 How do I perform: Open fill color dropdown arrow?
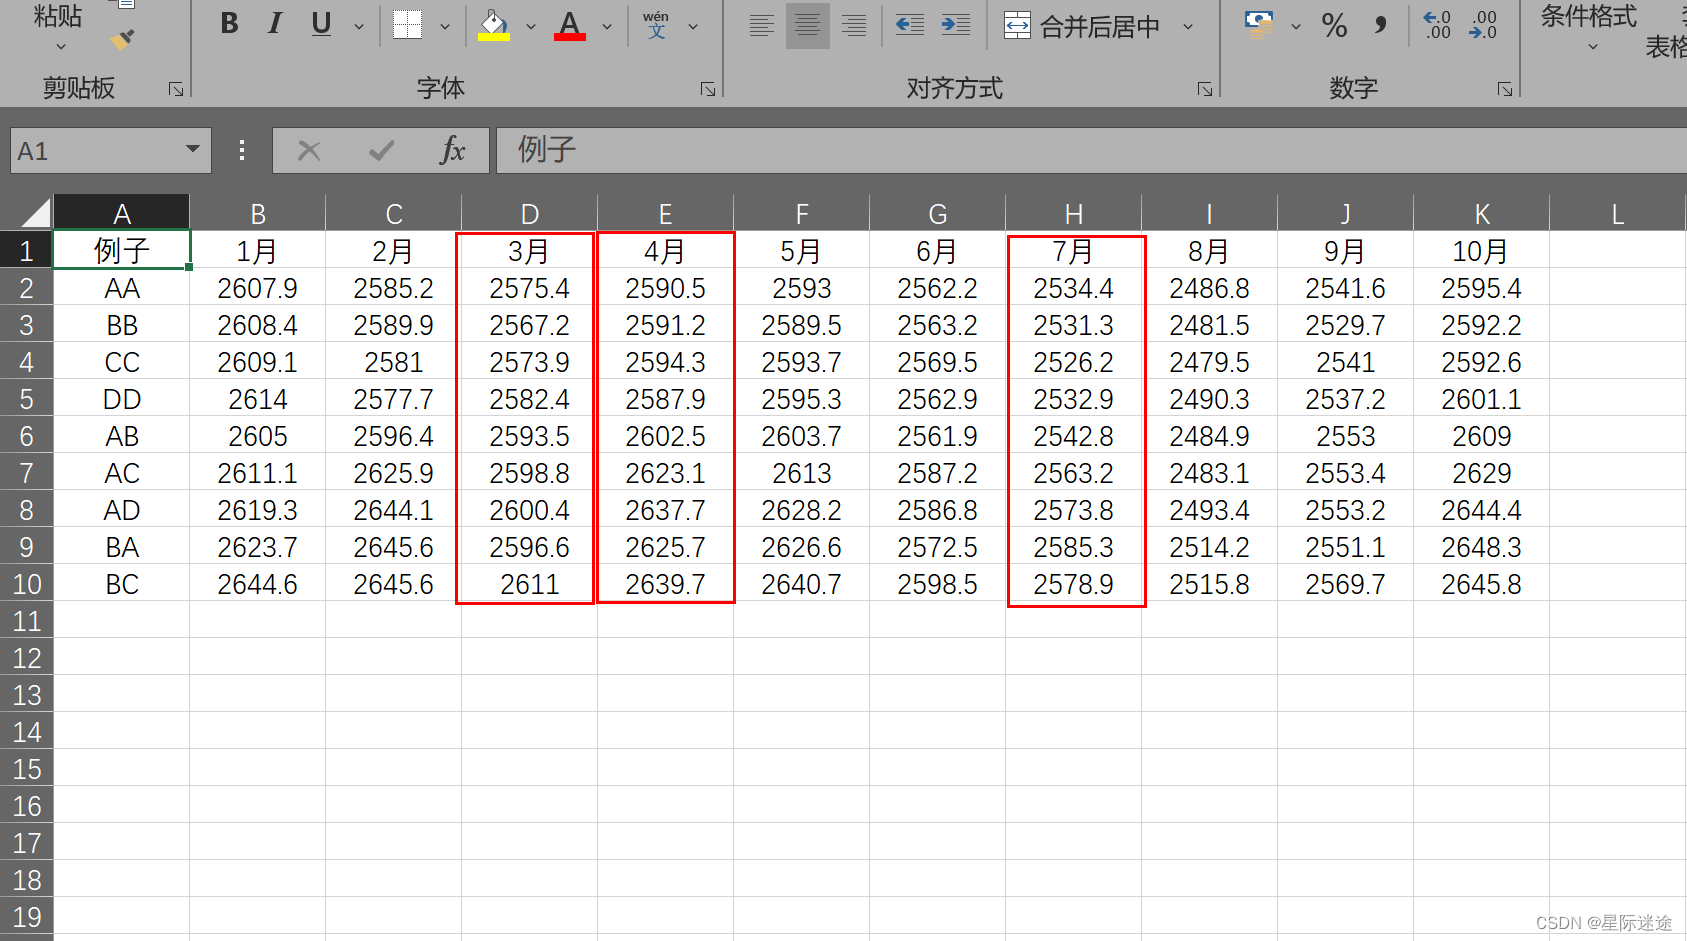click(531, 27)
